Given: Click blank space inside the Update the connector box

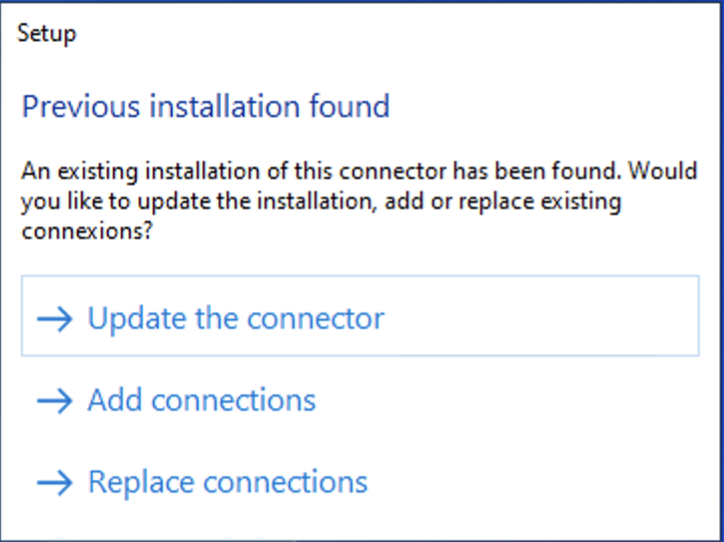Looking at the screenshot, I should 540,319.
